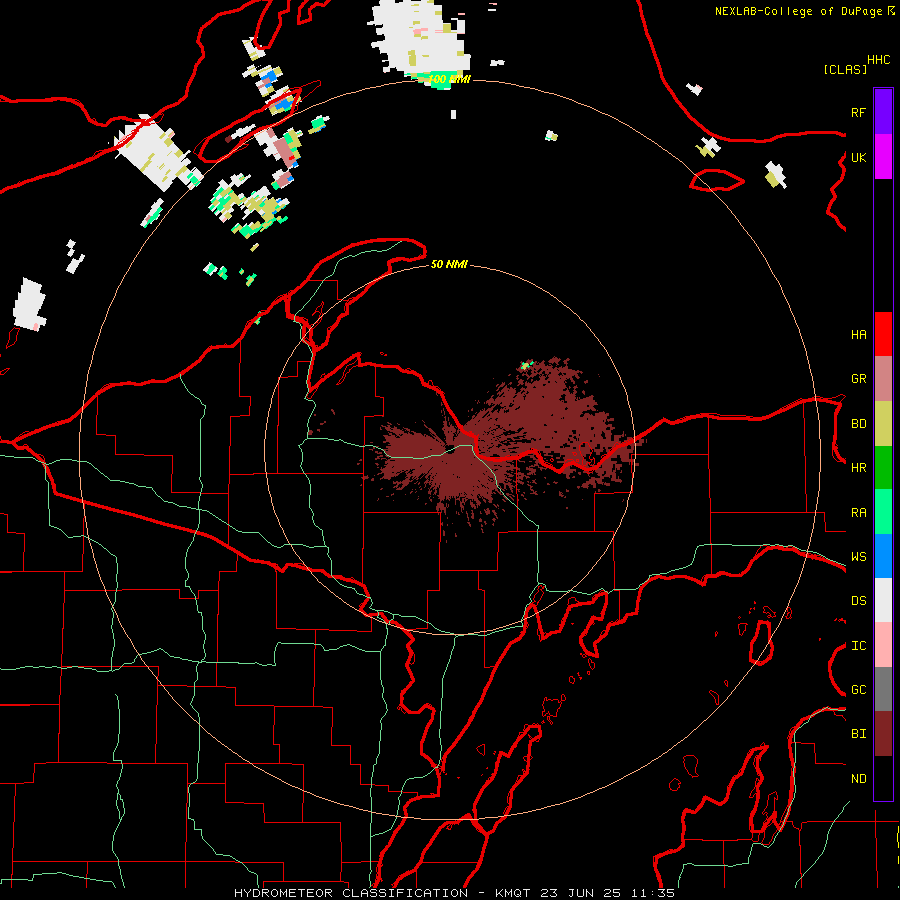The width and height of the screenshot is (900, 900).
Task: Click the UK legend label
Action: (x=858, y=157)
